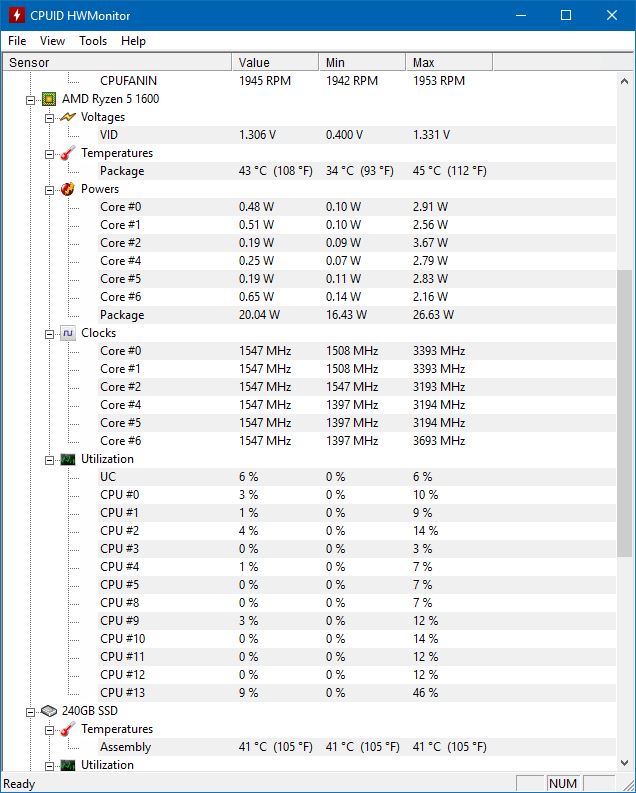Click the Max column header
This screenshot has height=793, width=636.
(x=449, y=63)
